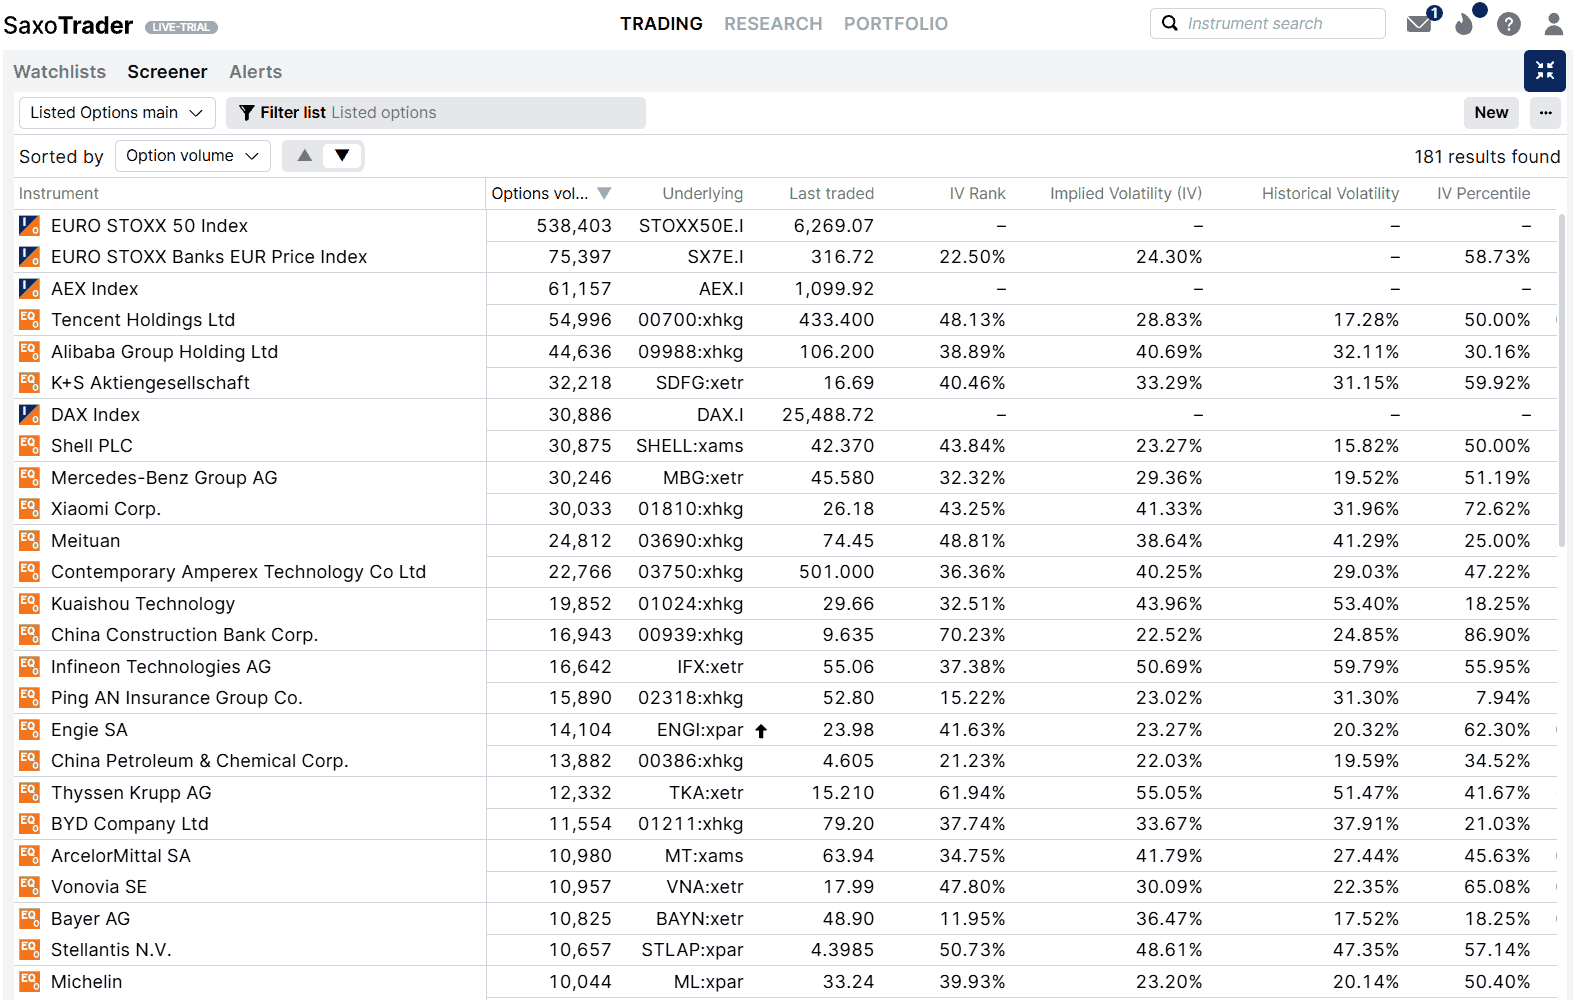
Task: Click the IV Rank column header
Action: coord(978,194)
